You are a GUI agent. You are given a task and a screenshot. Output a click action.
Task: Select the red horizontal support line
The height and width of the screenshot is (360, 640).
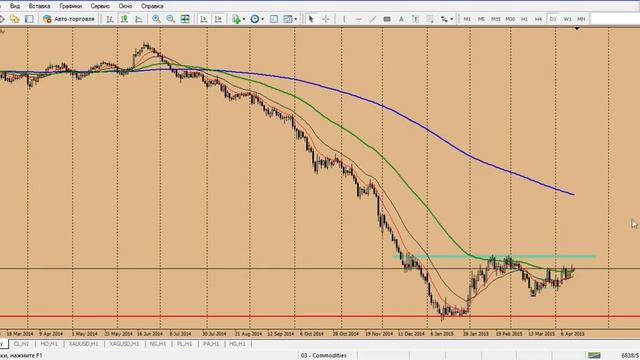point(320,316)
